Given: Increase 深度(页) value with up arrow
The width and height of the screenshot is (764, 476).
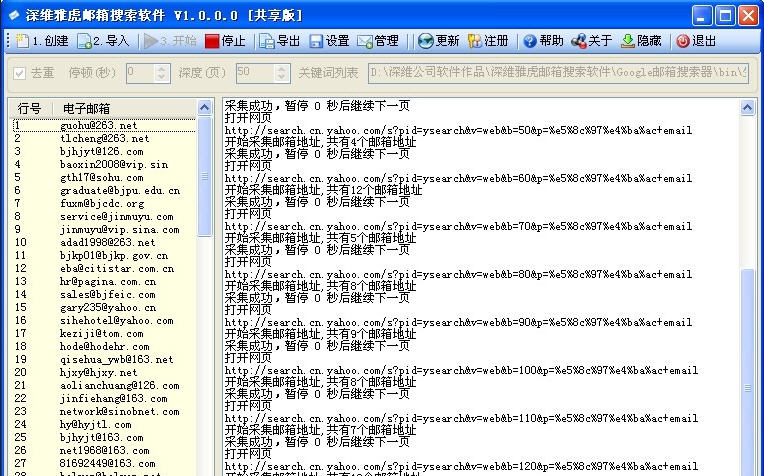Looking at the screenshot, I should [282, 69].
